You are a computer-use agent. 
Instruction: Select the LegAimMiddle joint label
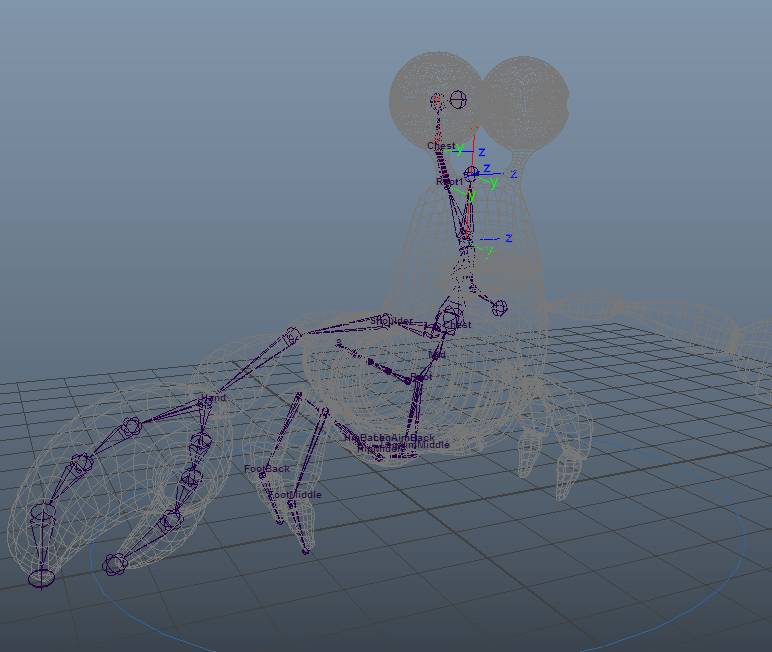point(416,445)
